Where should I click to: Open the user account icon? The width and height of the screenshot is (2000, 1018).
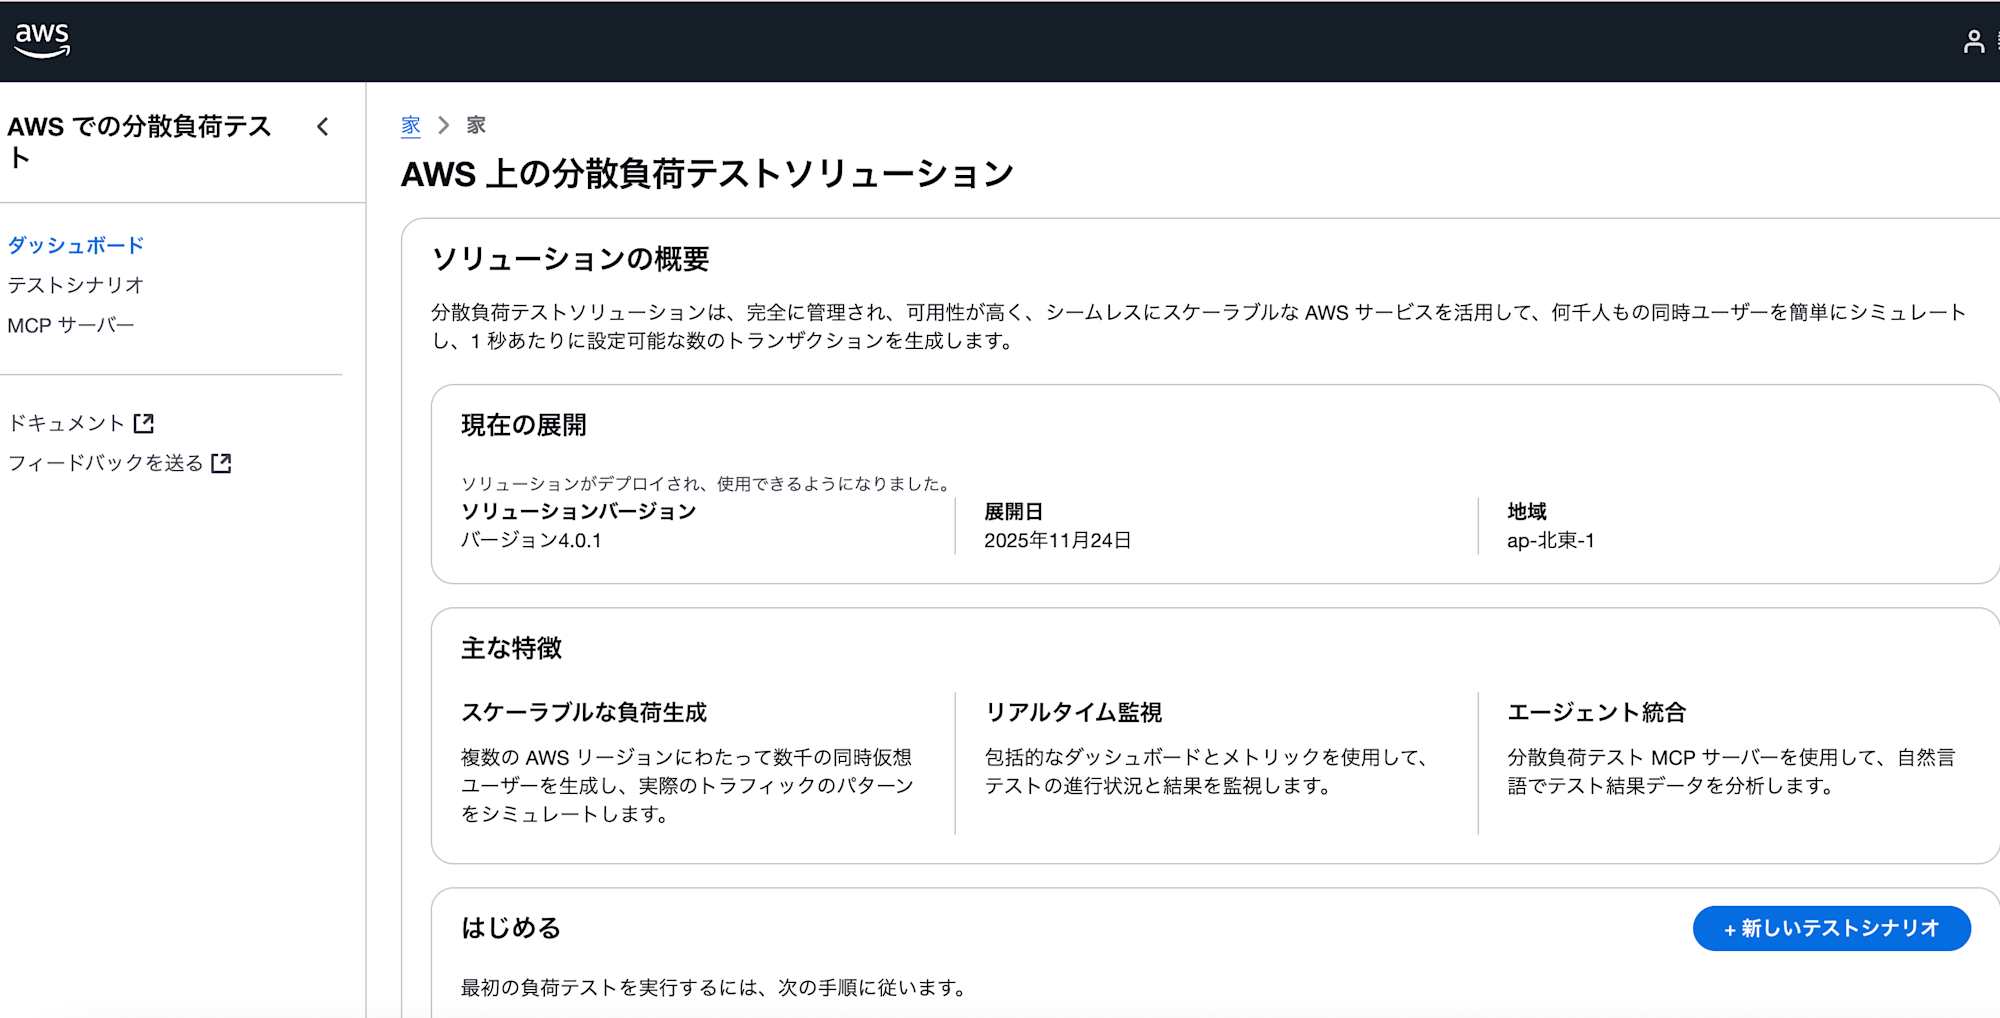1973,41
